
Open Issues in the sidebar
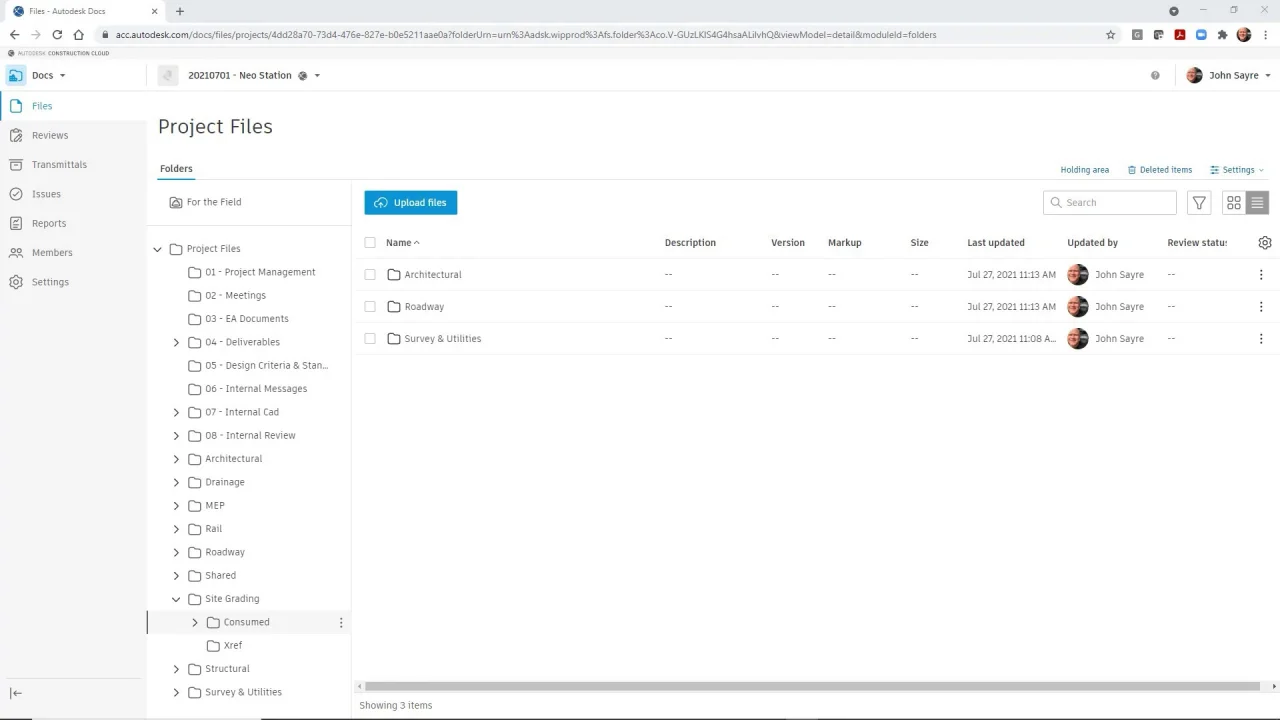[46, 194]
